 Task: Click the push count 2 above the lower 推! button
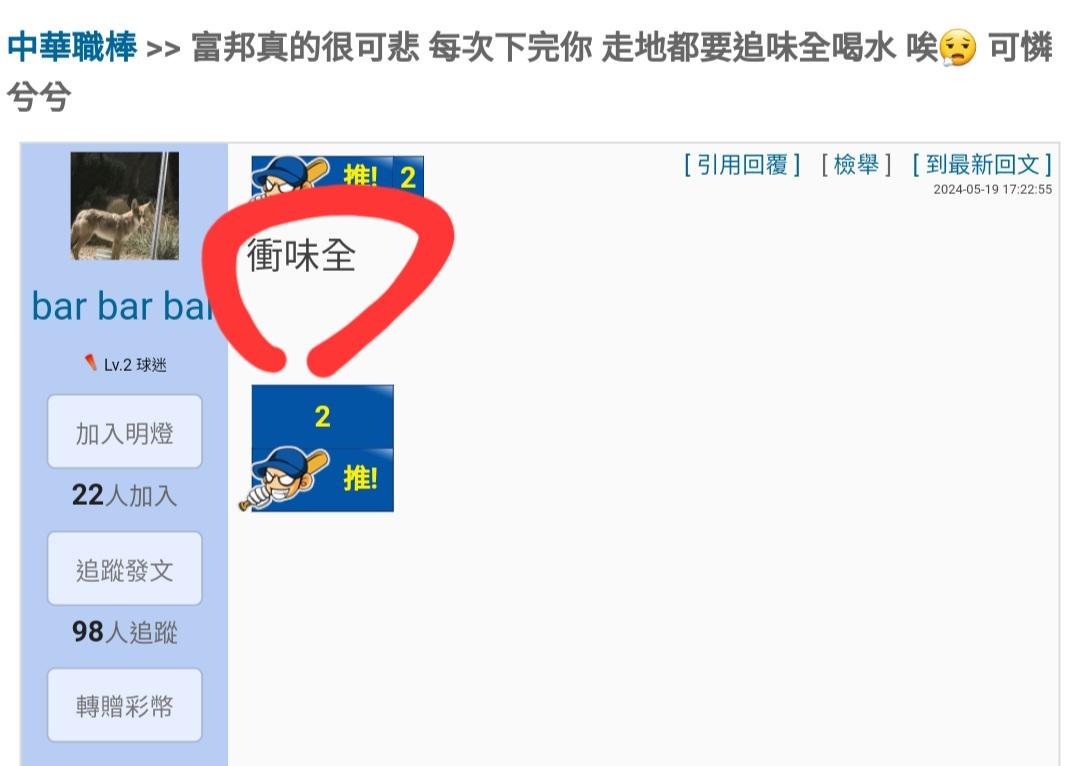click(322, 417)
